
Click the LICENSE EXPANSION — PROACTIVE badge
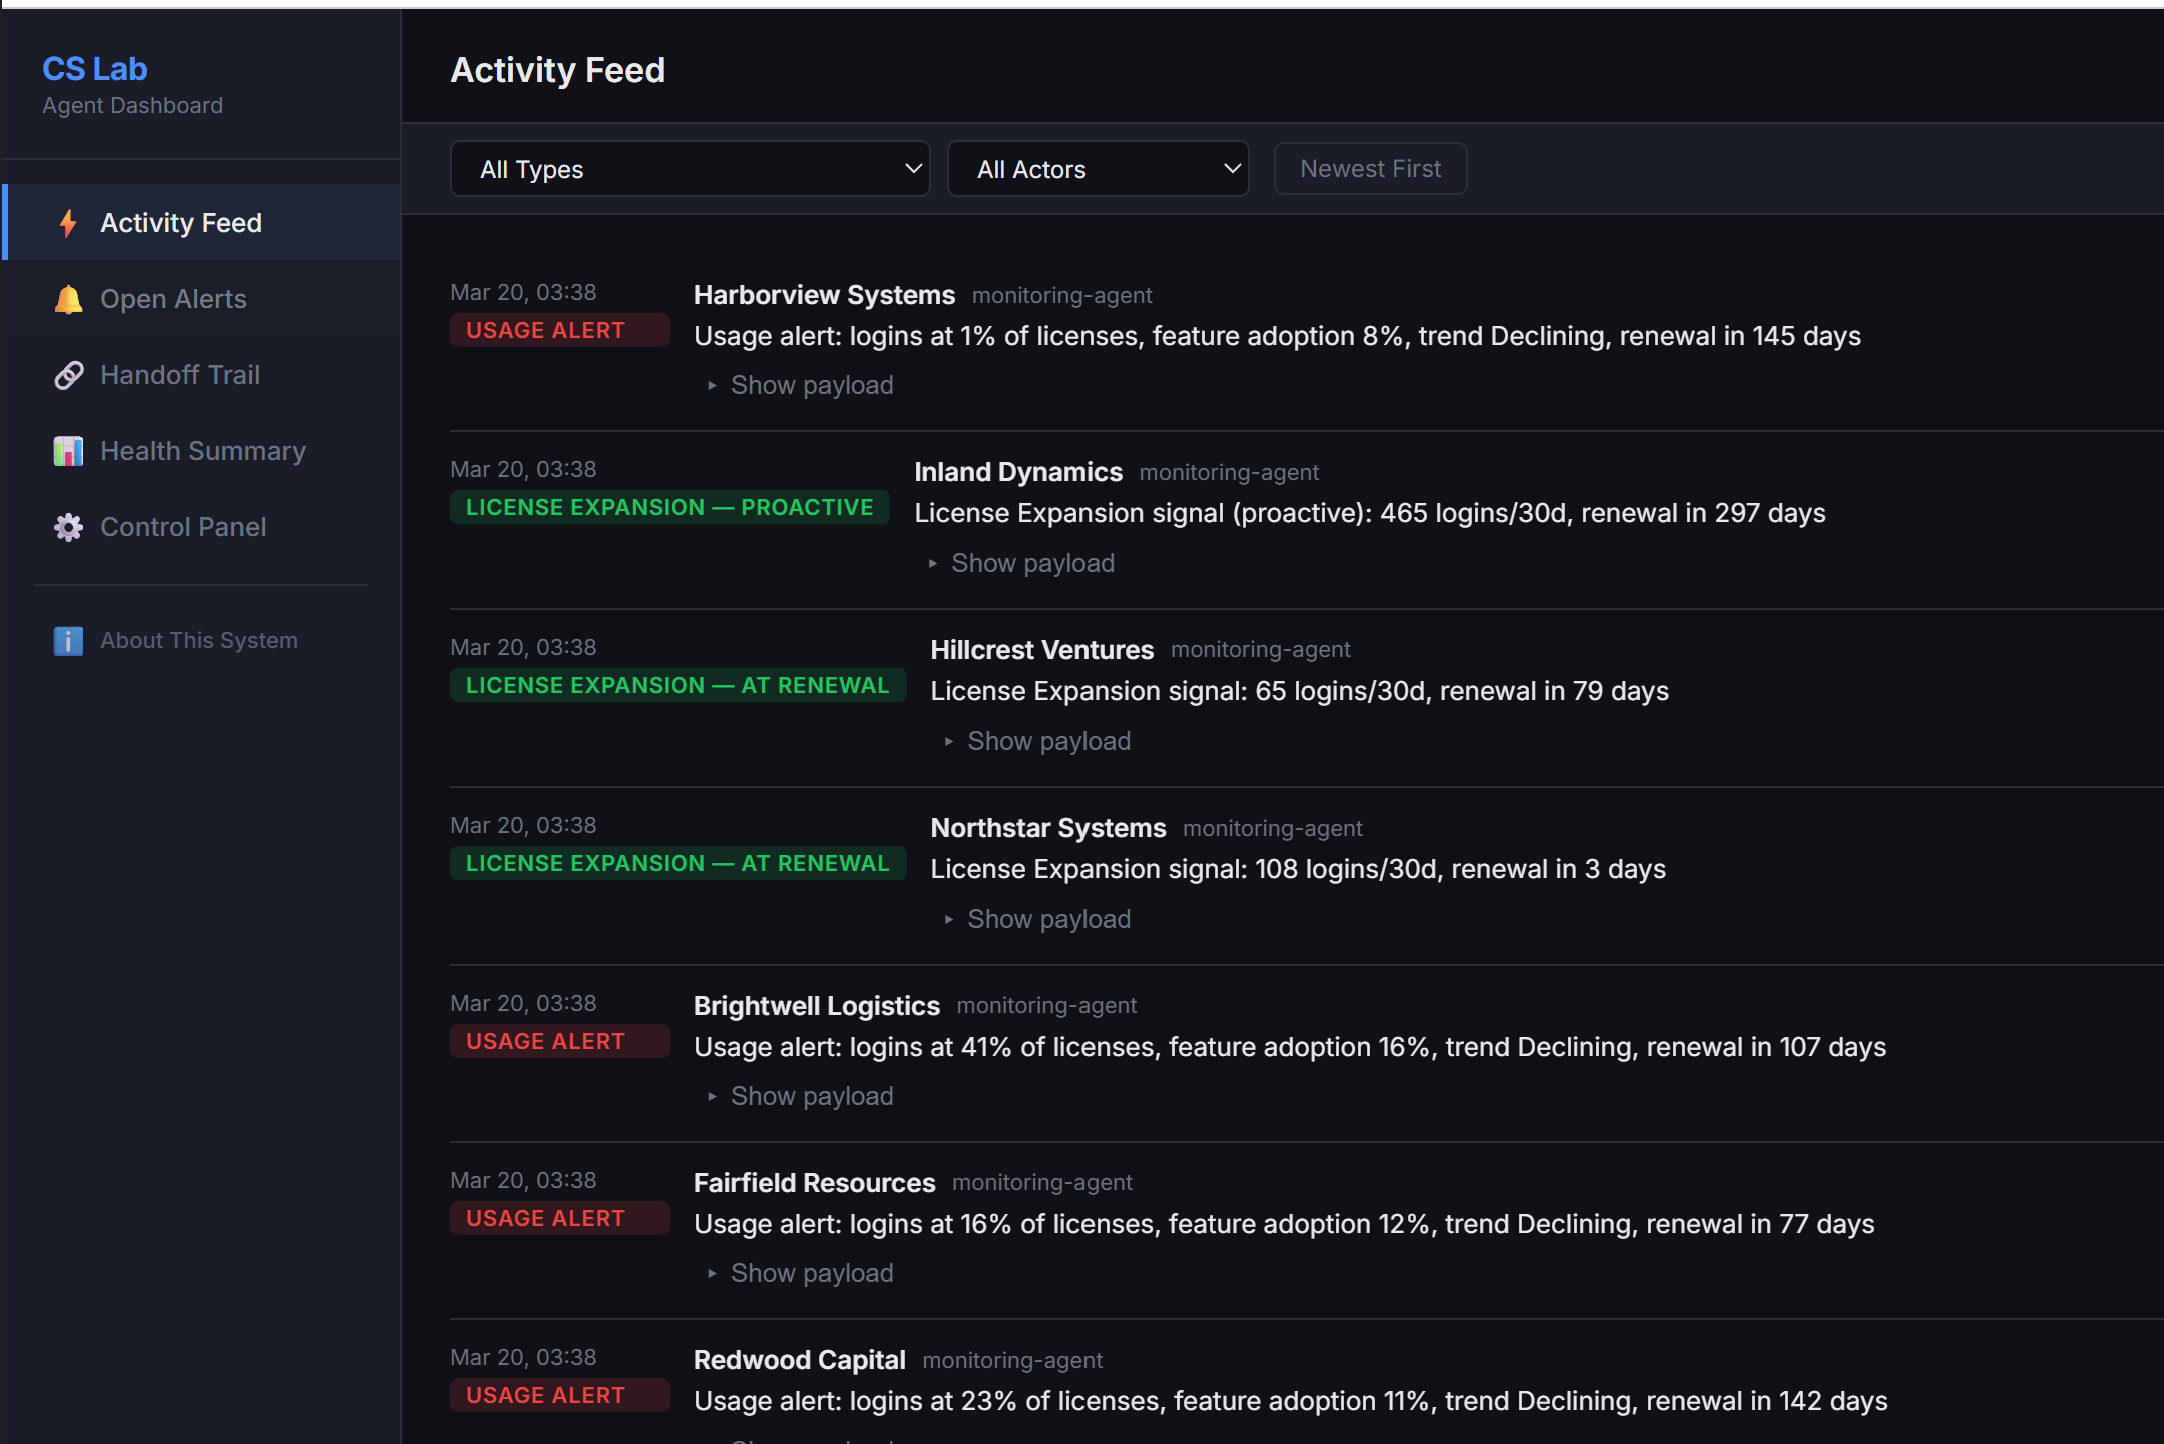coord(670,507)
